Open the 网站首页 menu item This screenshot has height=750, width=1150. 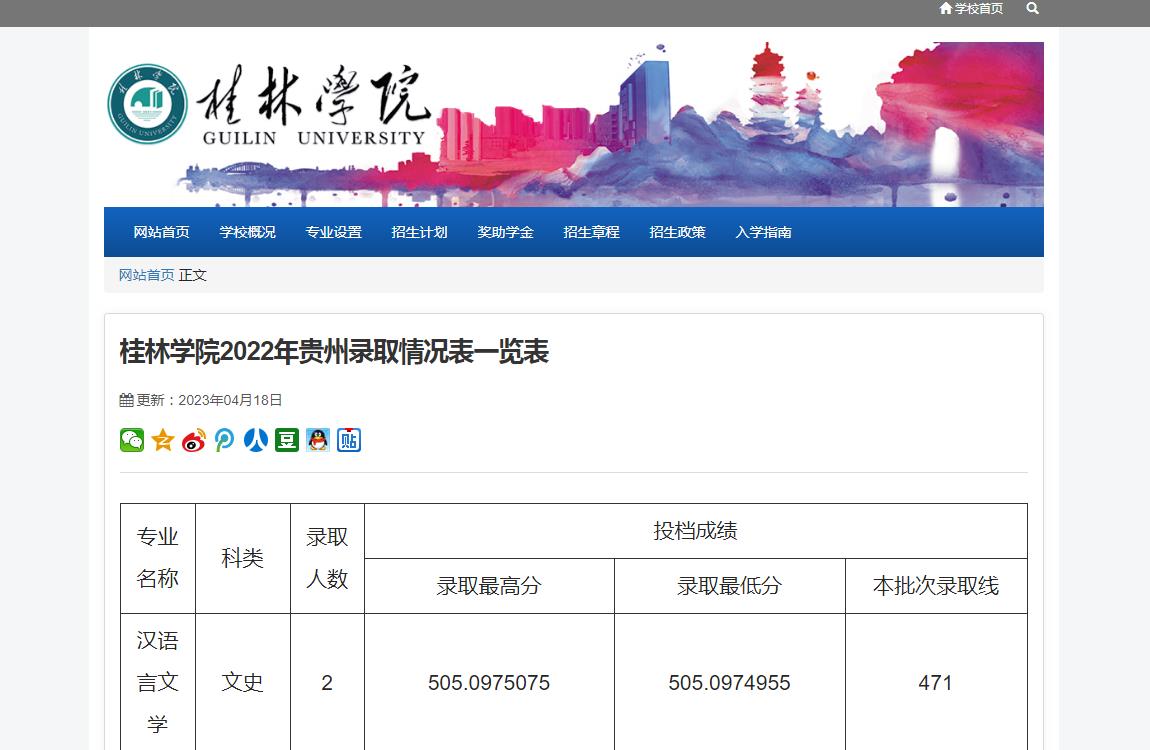pyautogui.click(x=161, y=232)
